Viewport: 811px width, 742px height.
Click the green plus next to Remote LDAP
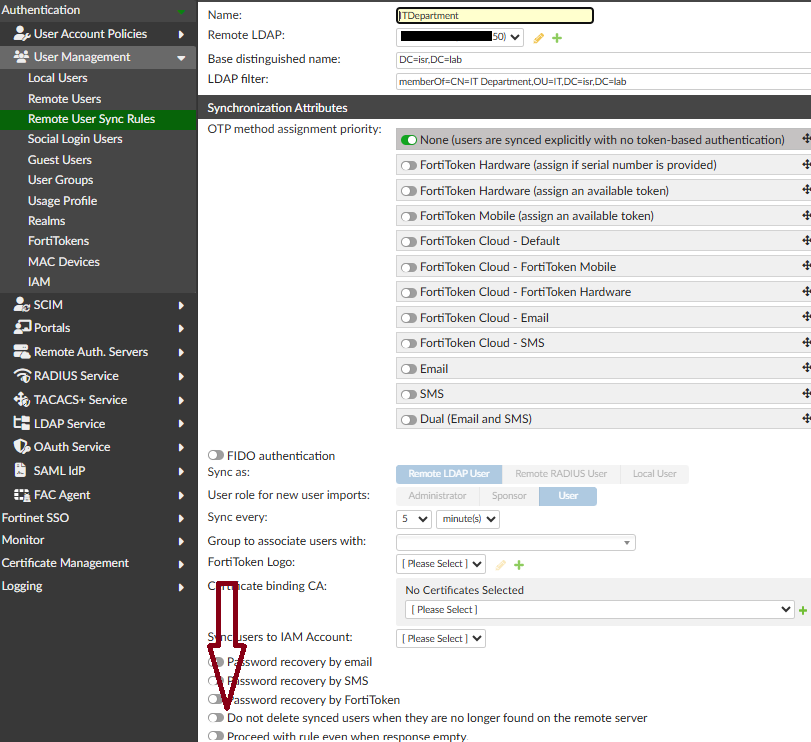click(557, 38)
